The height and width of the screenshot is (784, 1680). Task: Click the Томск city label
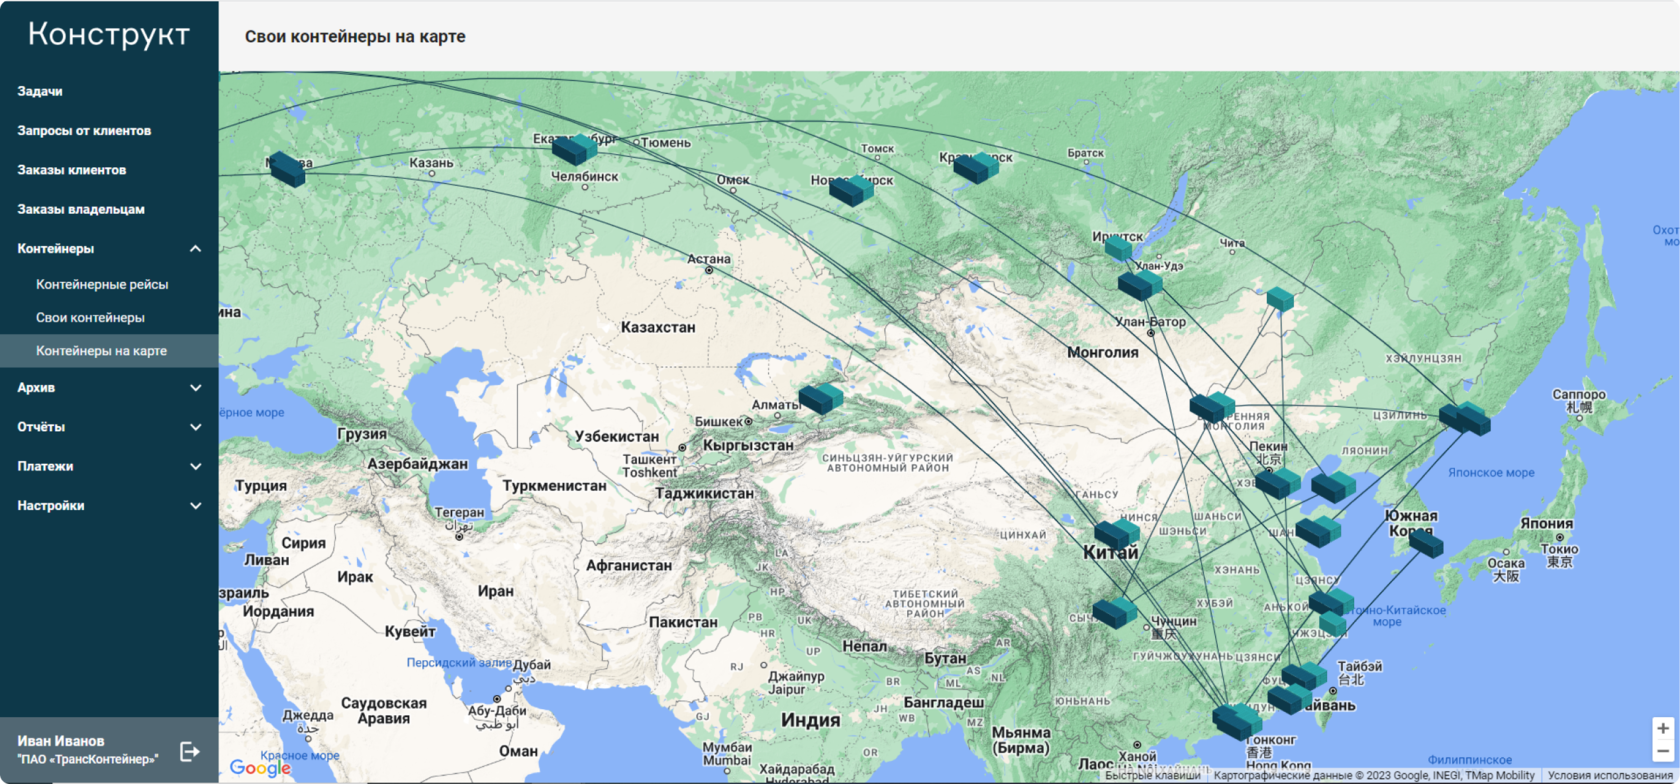[x=877, y=149]
